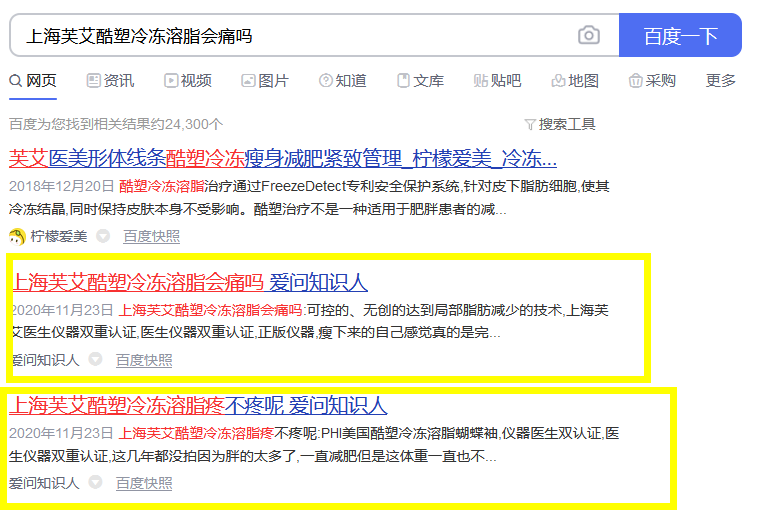Screen dimensions: 759x516
Task: Open result 上海芙艾酷塑冷冻溶脂疼不疼呢 爱问知识人
Action: (198, 405)
